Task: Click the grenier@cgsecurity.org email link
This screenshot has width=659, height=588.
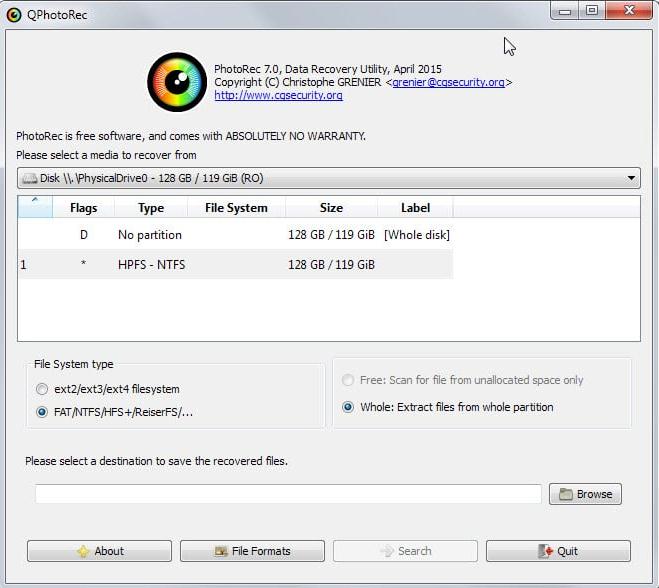Action: point(448,82)
